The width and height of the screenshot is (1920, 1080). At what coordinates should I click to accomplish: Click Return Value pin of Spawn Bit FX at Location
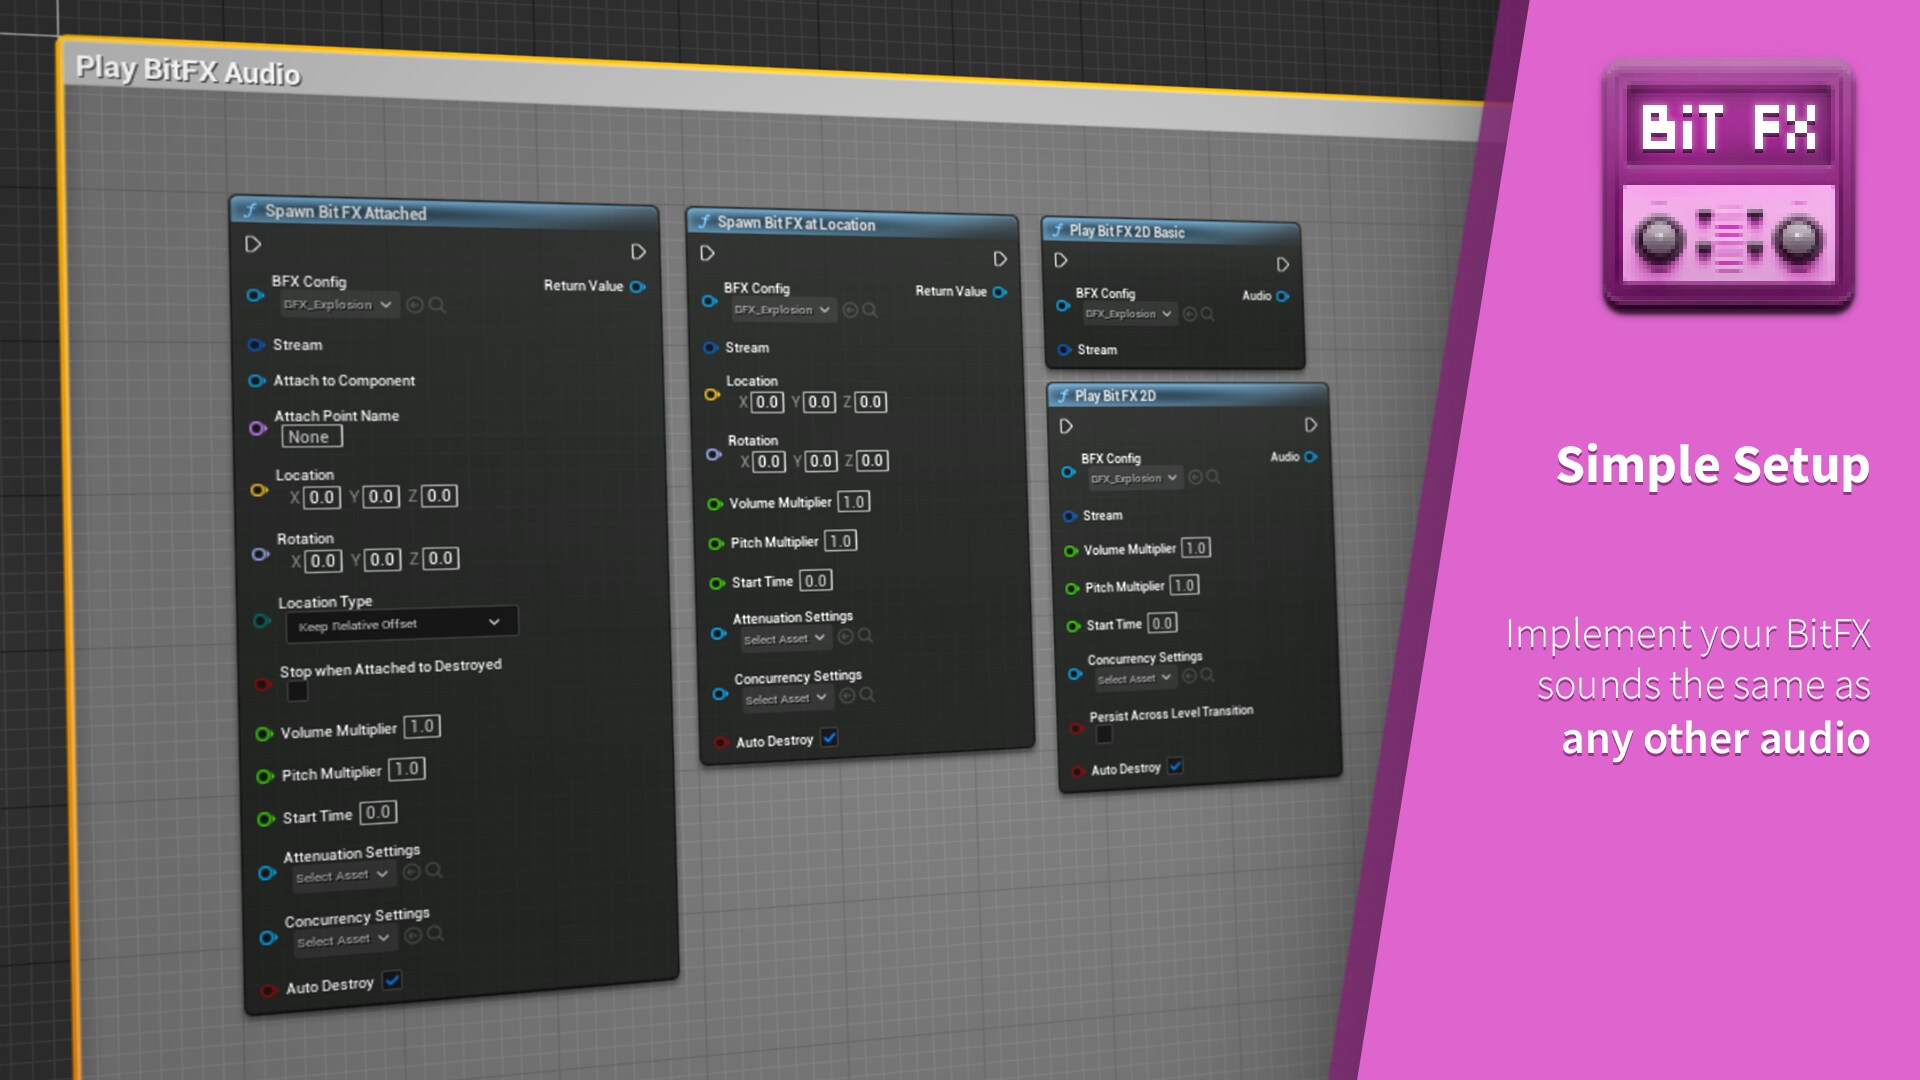pos(999,292)
